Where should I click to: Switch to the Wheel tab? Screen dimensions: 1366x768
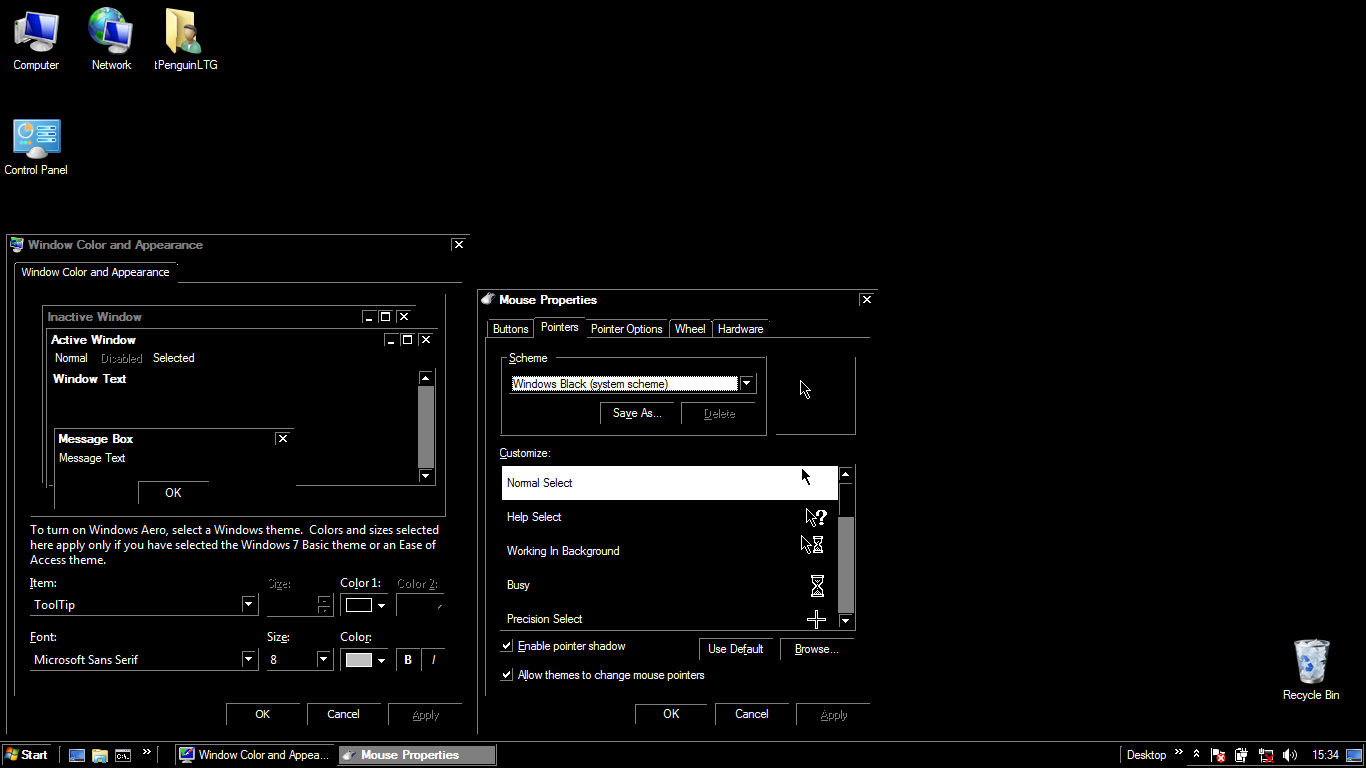tap(690, 329)
